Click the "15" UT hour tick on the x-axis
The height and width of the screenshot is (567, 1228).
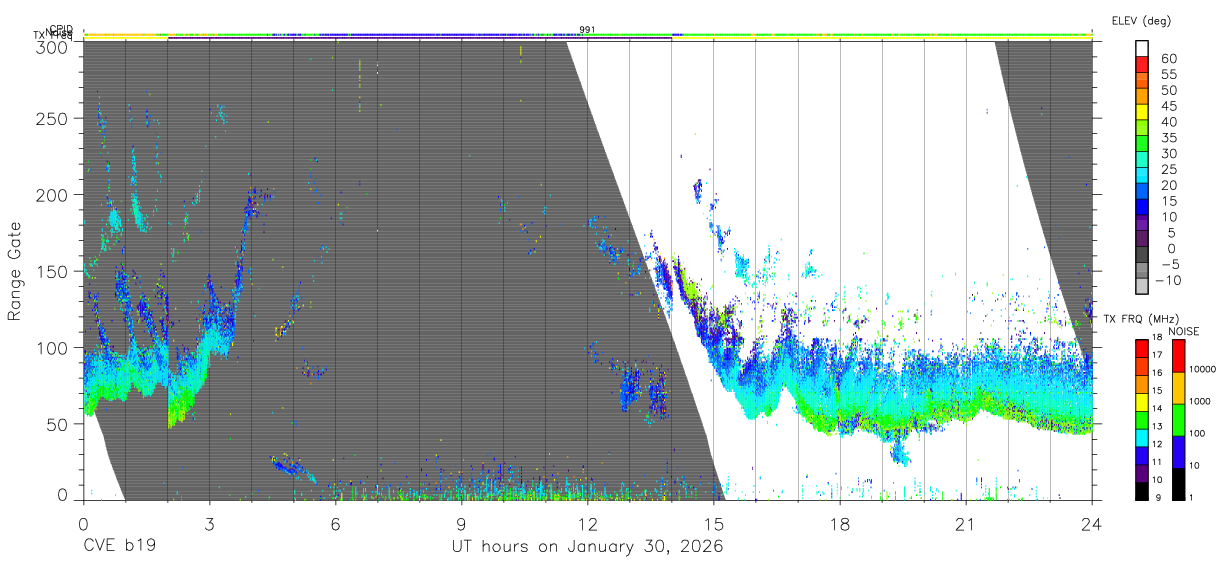[714, 523]
